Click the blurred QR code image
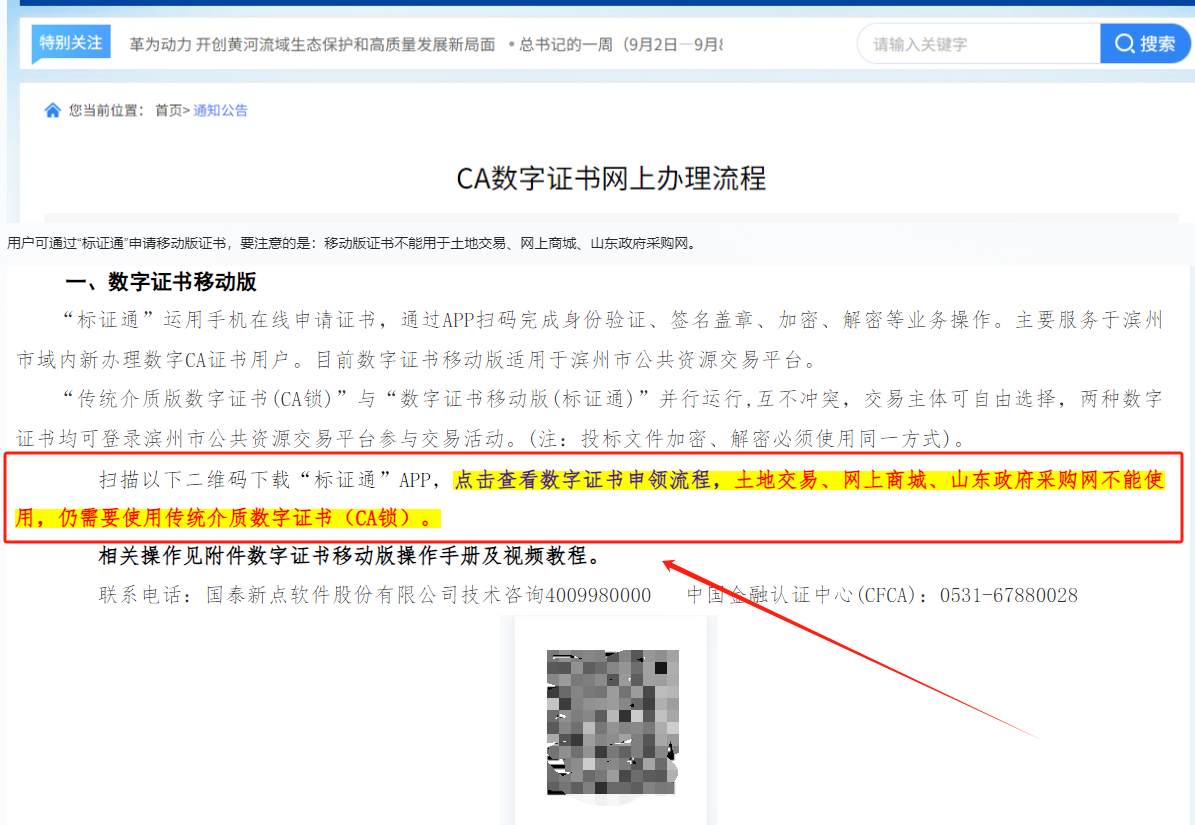Image resolution: width=1195 pixels, height=825 pixels. coord(612,722)
